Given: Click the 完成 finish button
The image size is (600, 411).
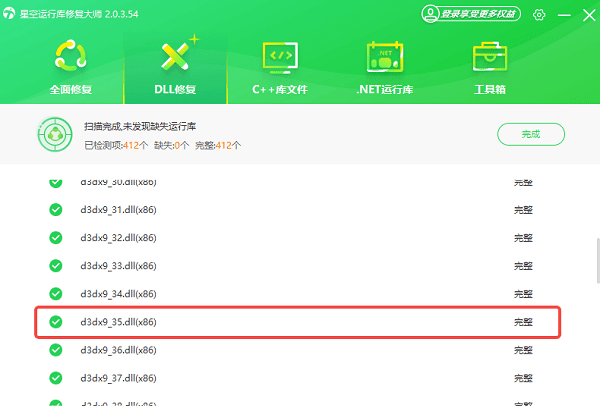Looking at the screenshot, I should 530,134.
